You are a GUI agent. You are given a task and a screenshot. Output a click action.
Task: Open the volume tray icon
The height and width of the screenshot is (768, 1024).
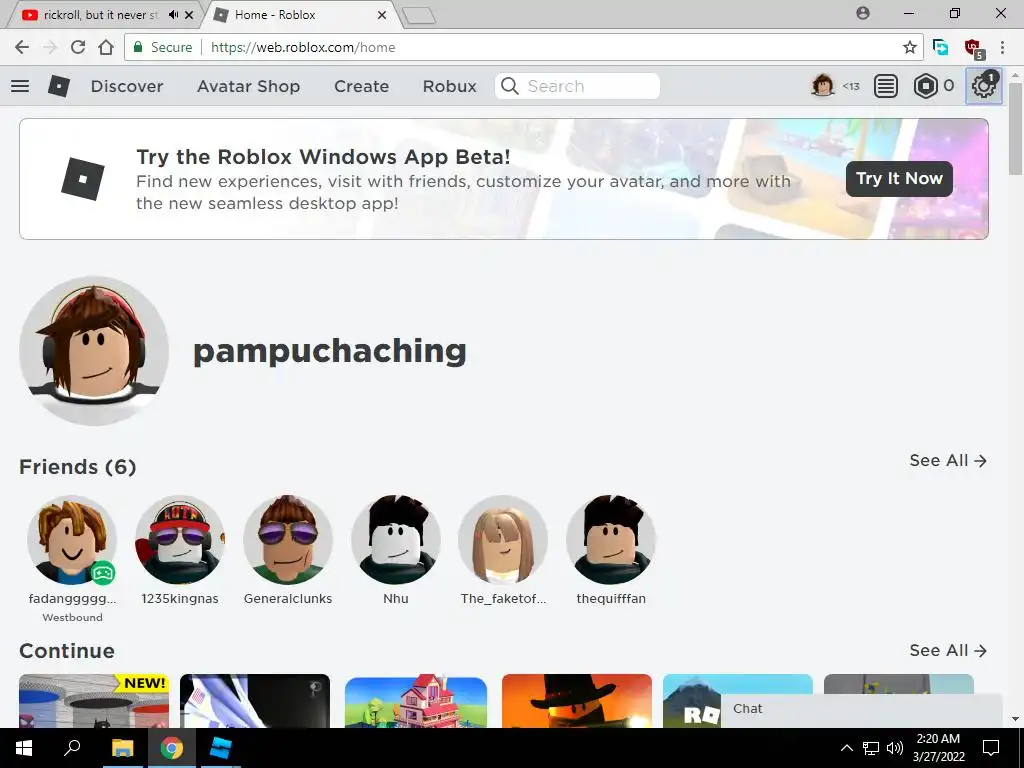(x=895, y=748)
